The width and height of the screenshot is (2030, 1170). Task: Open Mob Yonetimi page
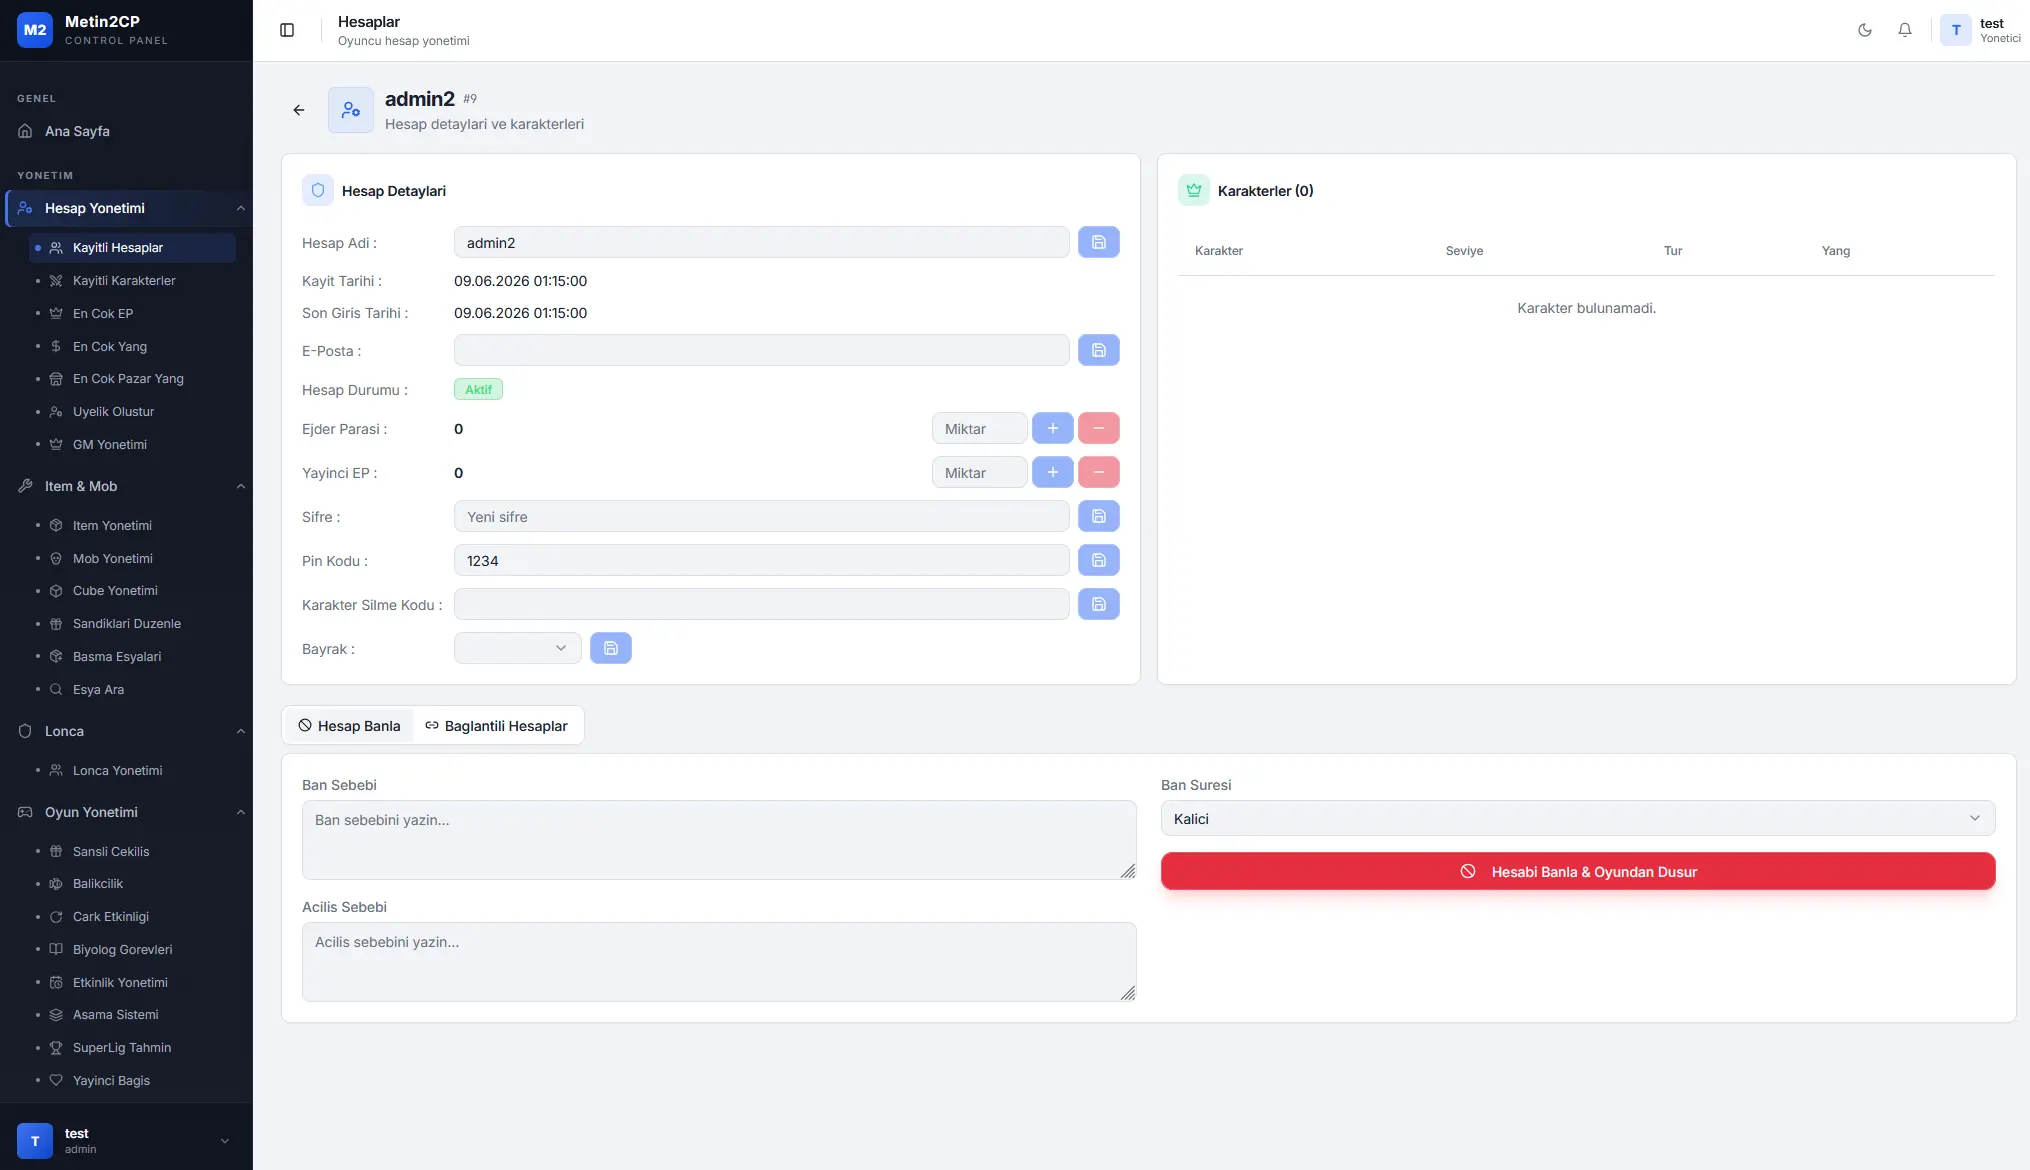(x=132, y=558)
